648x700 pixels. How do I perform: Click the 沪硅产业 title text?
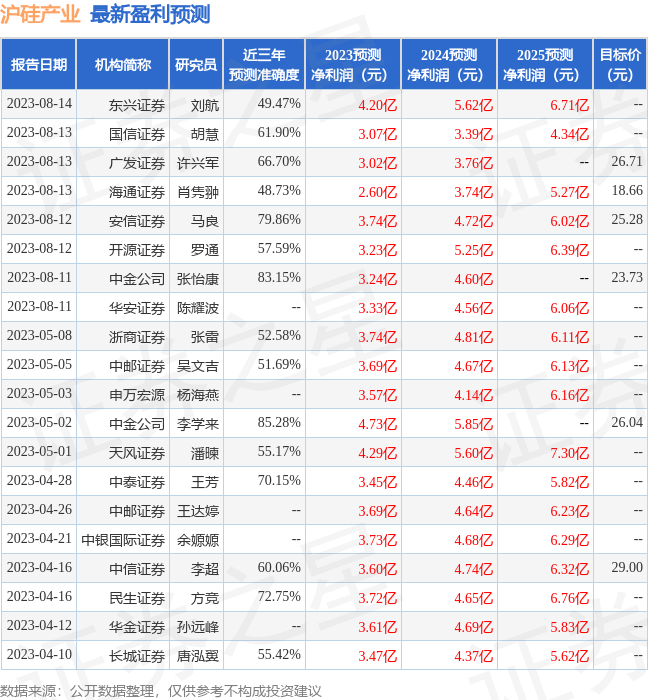[40, 14]
